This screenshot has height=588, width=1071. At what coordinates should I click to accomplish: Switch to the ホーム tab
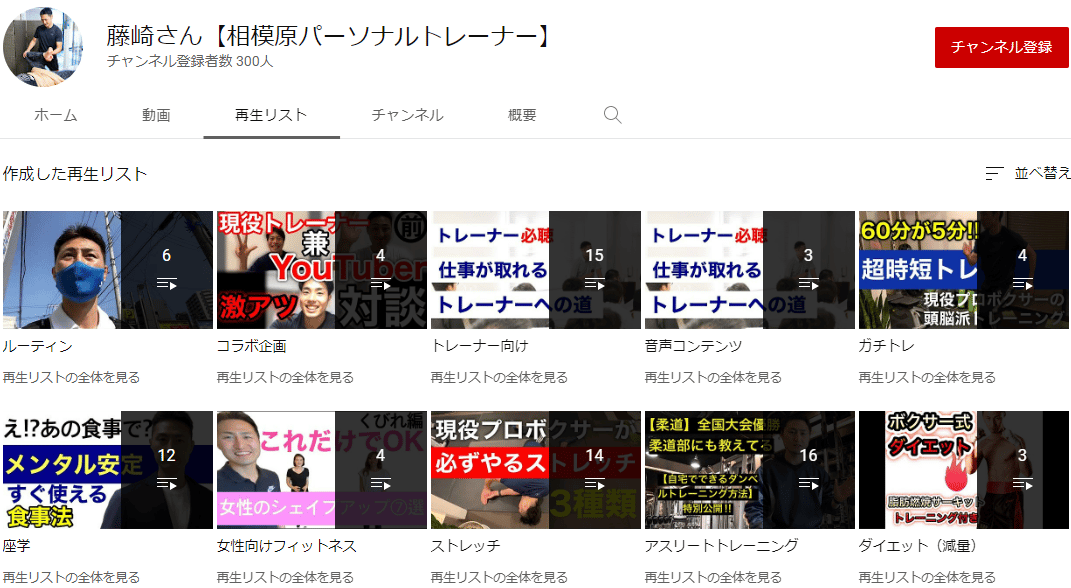coord(56,115)
